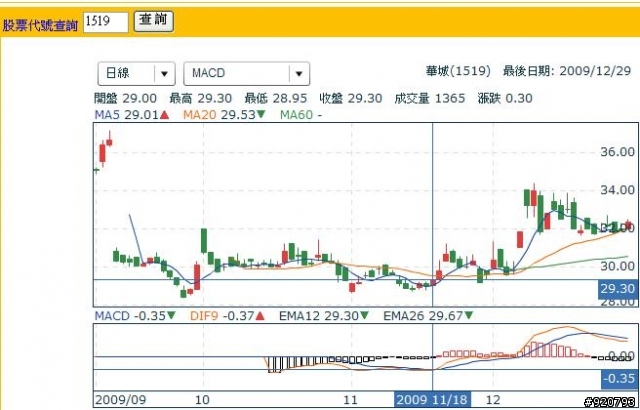
Task: Click the 30.00 price axis label
Action: 618,266
